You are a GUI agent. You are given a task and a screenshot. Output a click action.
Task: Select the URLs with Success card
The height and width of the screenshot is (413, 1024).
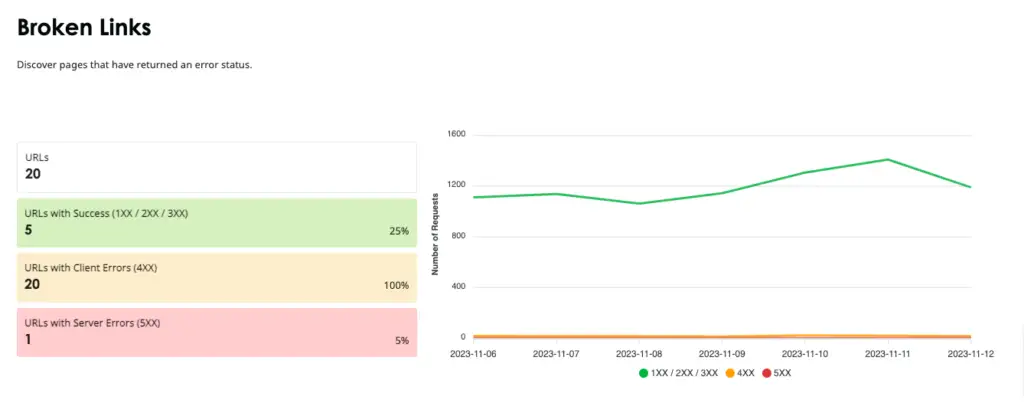click(217, 223)
